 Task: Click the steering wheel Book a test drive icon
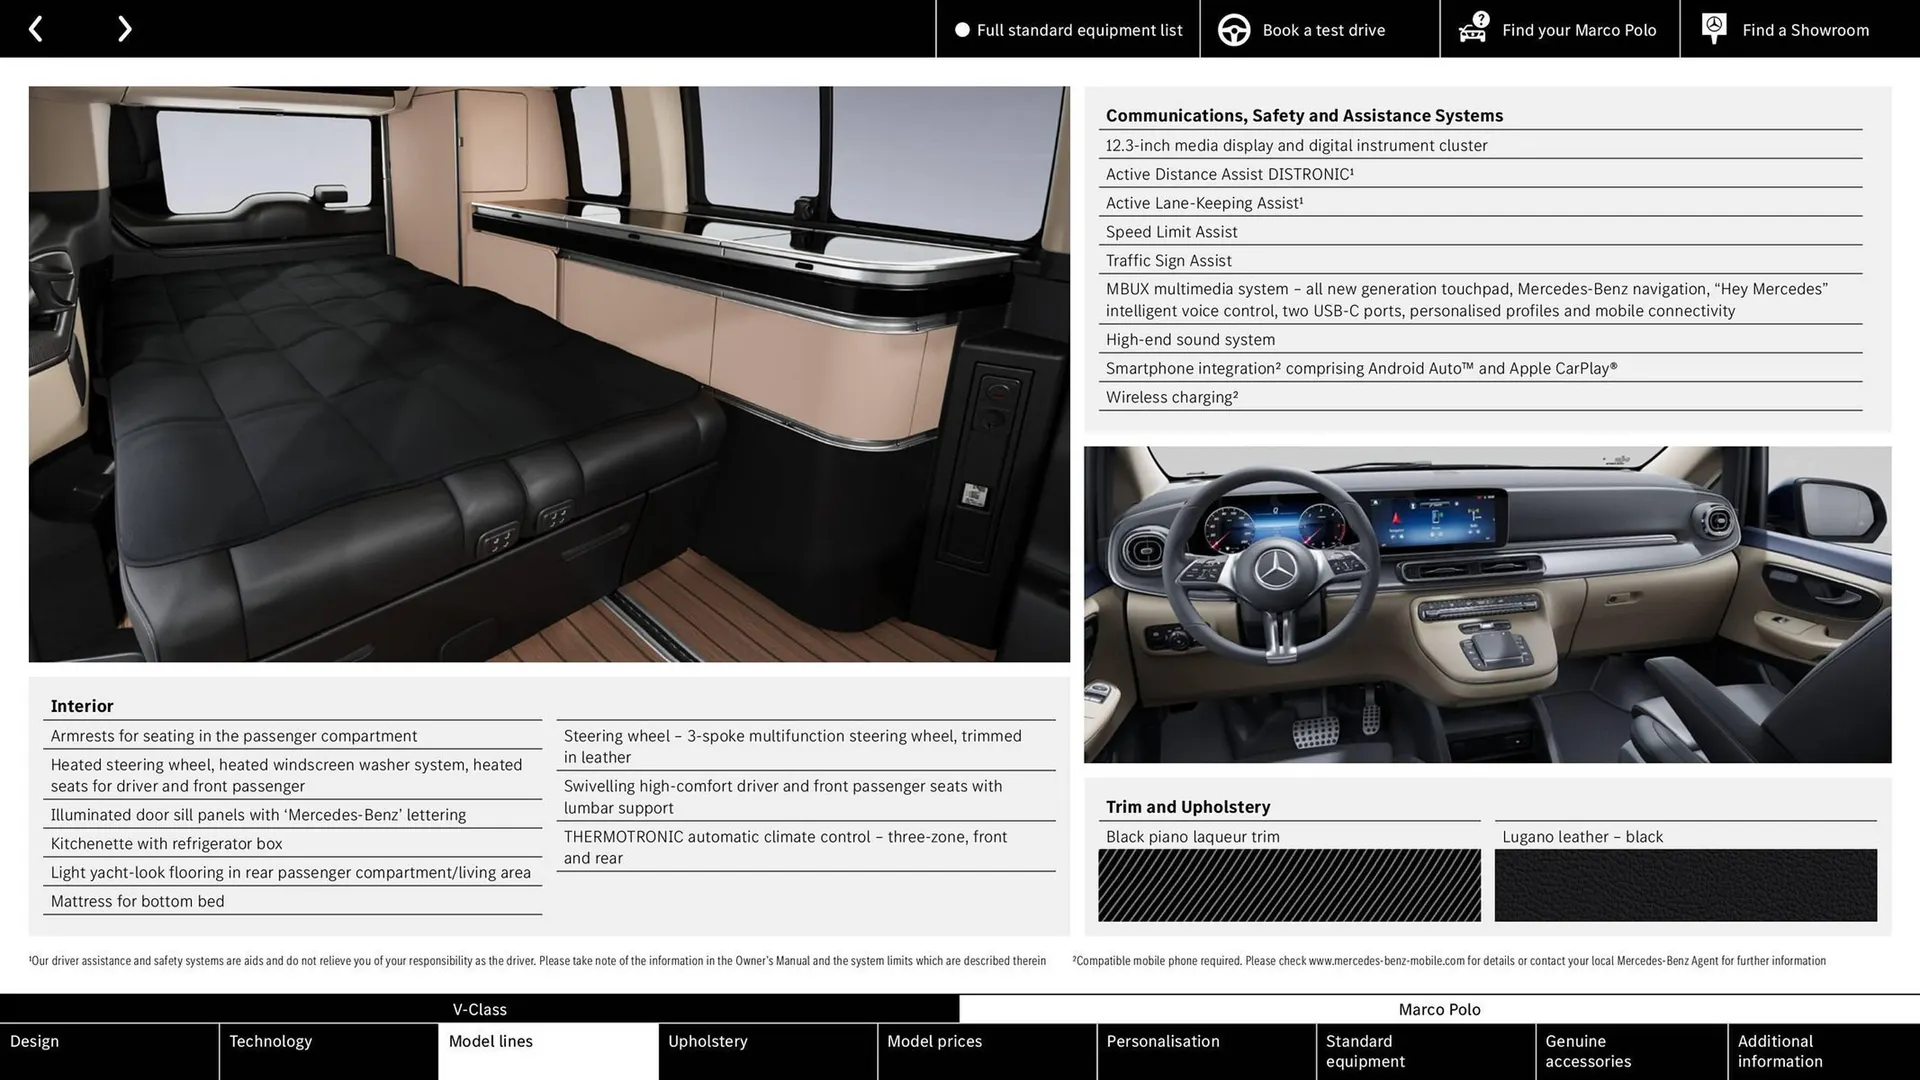point(1234,29)
